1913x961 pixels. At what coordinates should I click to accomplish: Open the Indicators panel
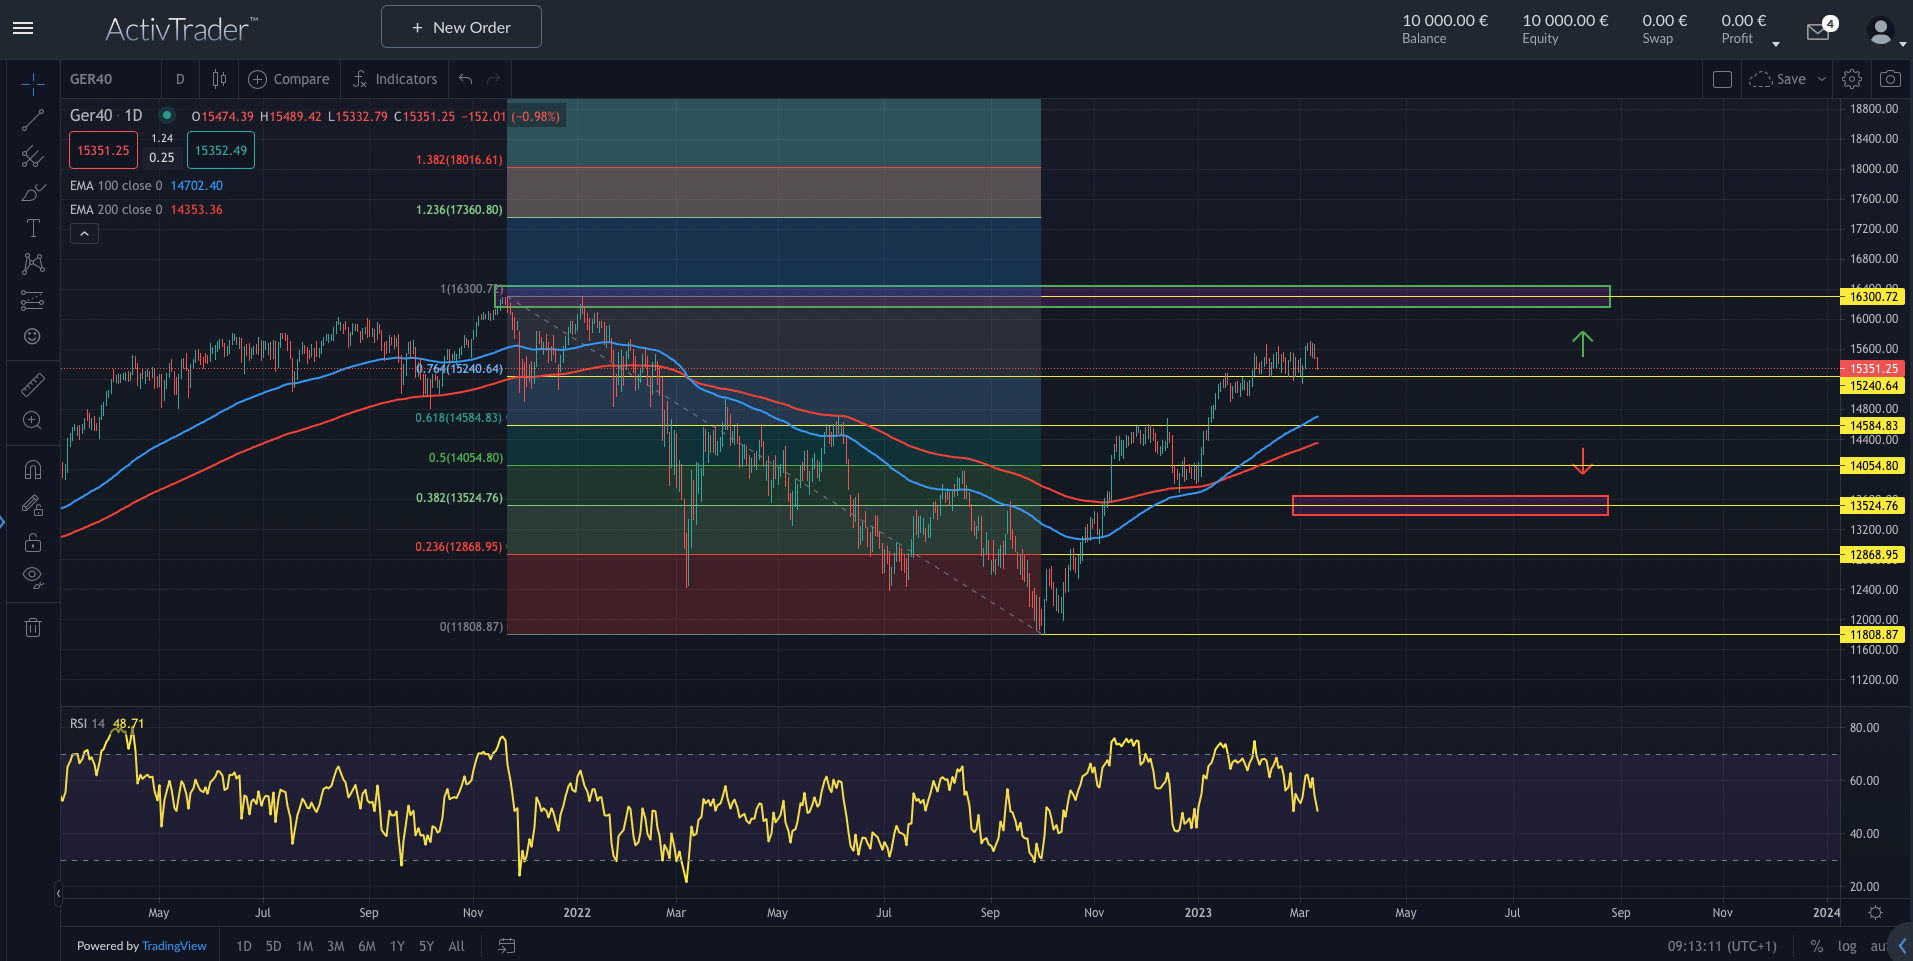point(394,78)
